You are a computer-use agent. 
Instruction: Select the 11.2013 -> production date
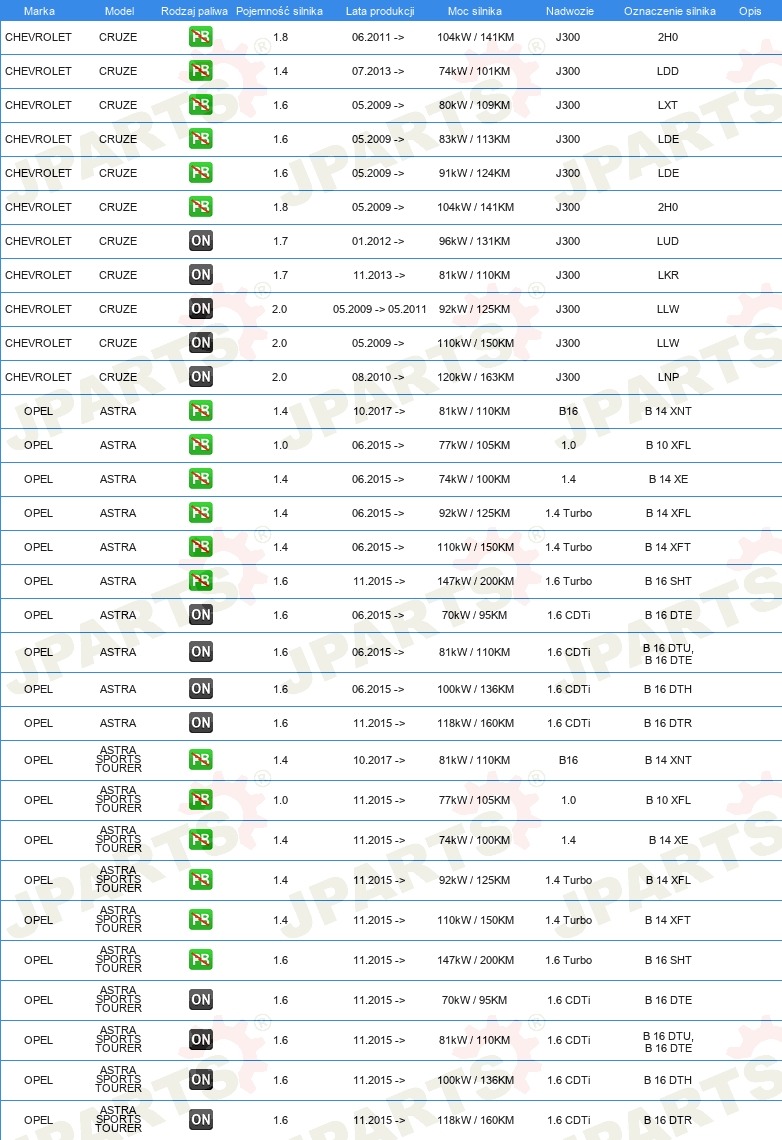[x=379, y=276]
